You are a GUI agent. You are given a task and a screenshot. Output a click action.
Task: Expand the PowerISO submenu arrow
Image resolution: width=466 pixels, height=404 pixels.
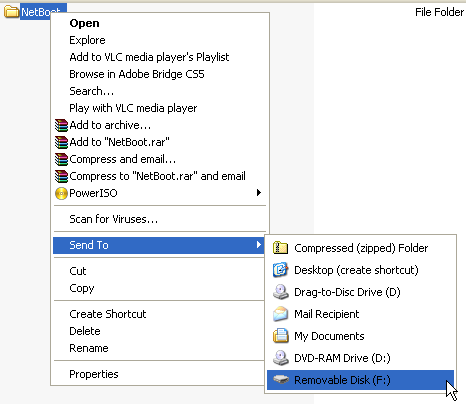click(x=259, y=193)
